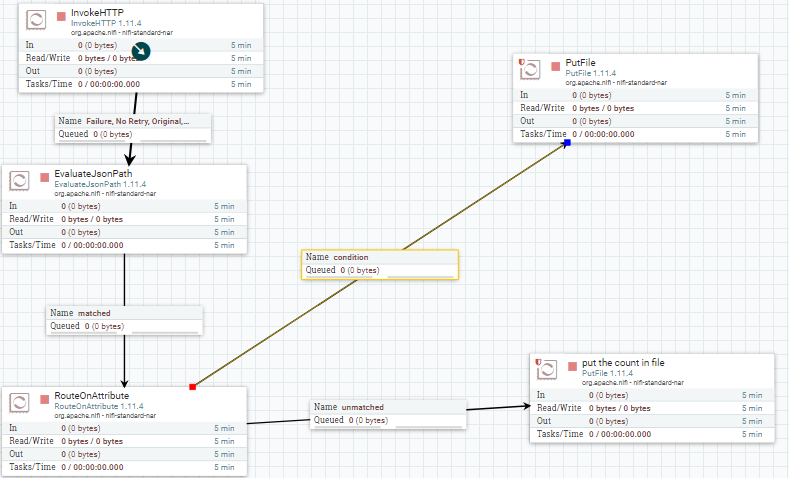
Task: Click the stopped status square on InvokeHTTP
Action: [x=61, y=17]
